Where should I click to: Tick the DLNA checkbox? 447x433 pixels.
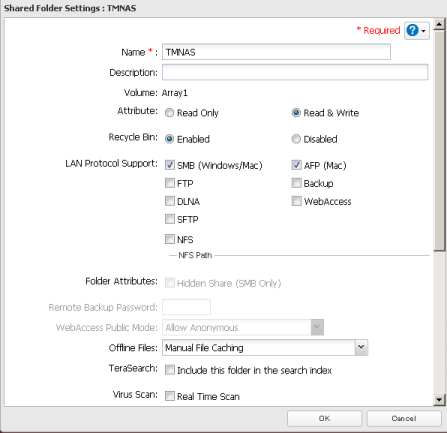click(x=170, y=201)
